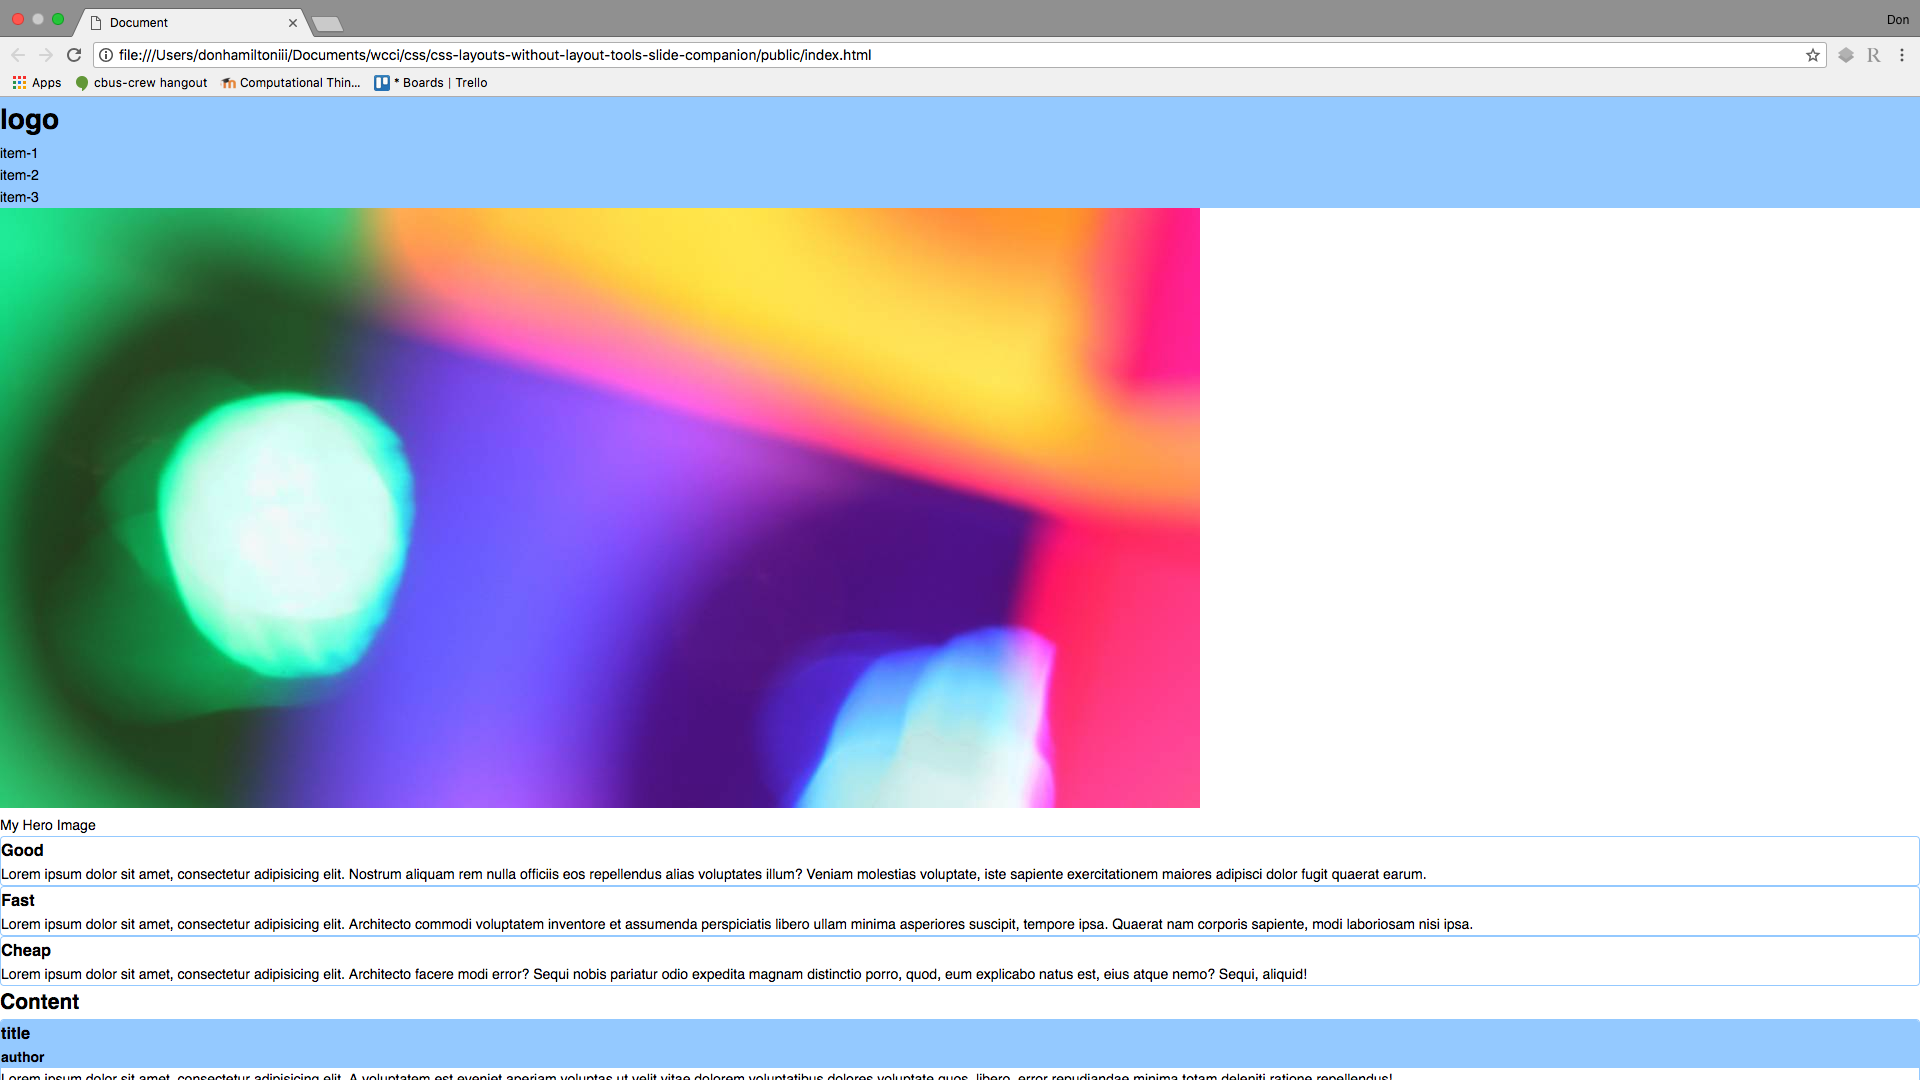The width and height of the screenshot is (1920, 1080).
Task: Click the colorful hero image
Action: (x=600, y=508)
